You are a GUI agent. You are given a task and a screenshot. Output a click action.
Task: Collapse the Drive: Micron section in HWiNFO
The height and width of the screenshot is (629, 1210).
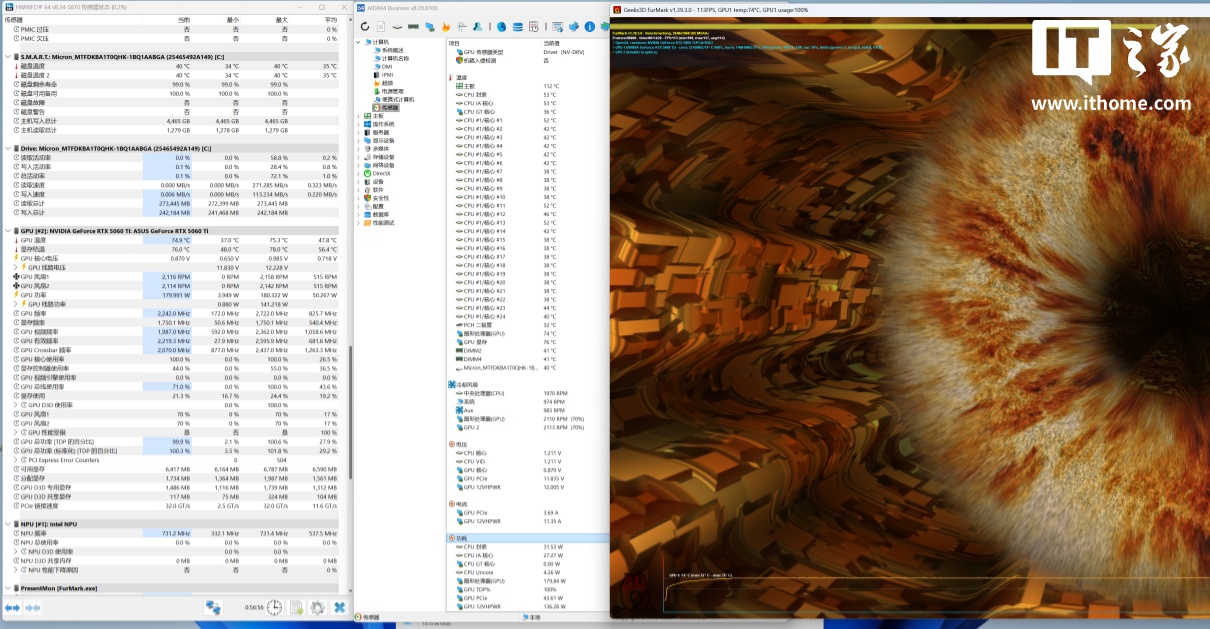6,148
